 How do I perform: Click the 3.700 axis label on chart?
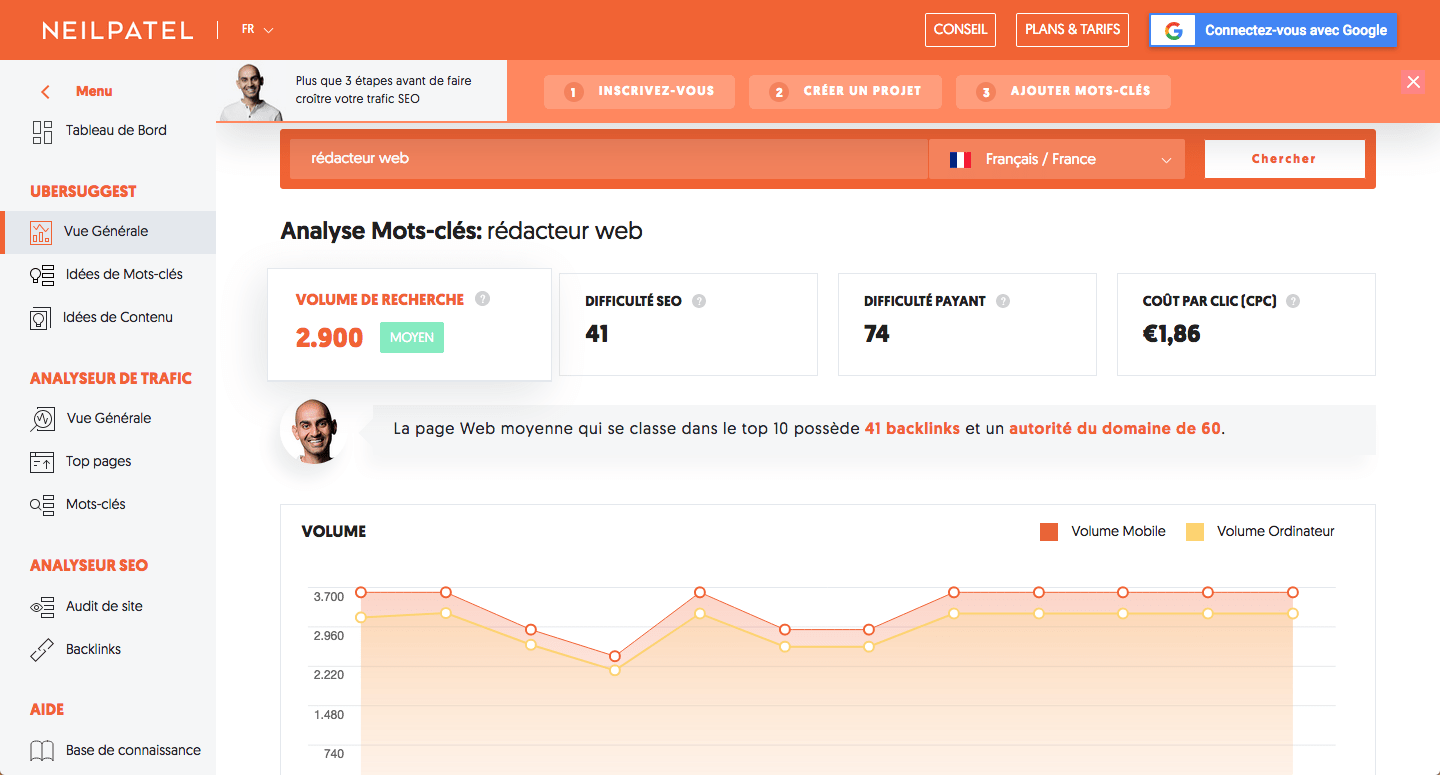tap(329, 597)
